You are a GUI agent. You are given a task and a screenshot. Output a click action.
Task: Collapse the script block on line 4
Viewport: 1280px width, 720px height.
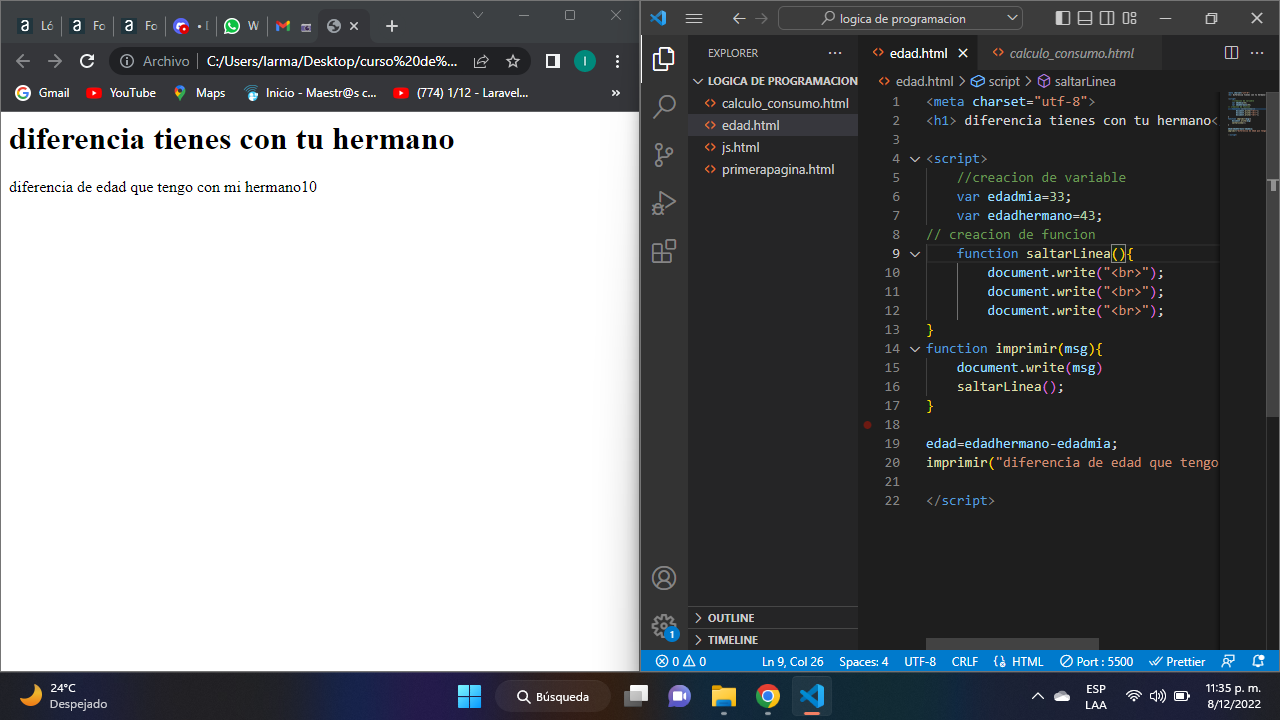914,158
